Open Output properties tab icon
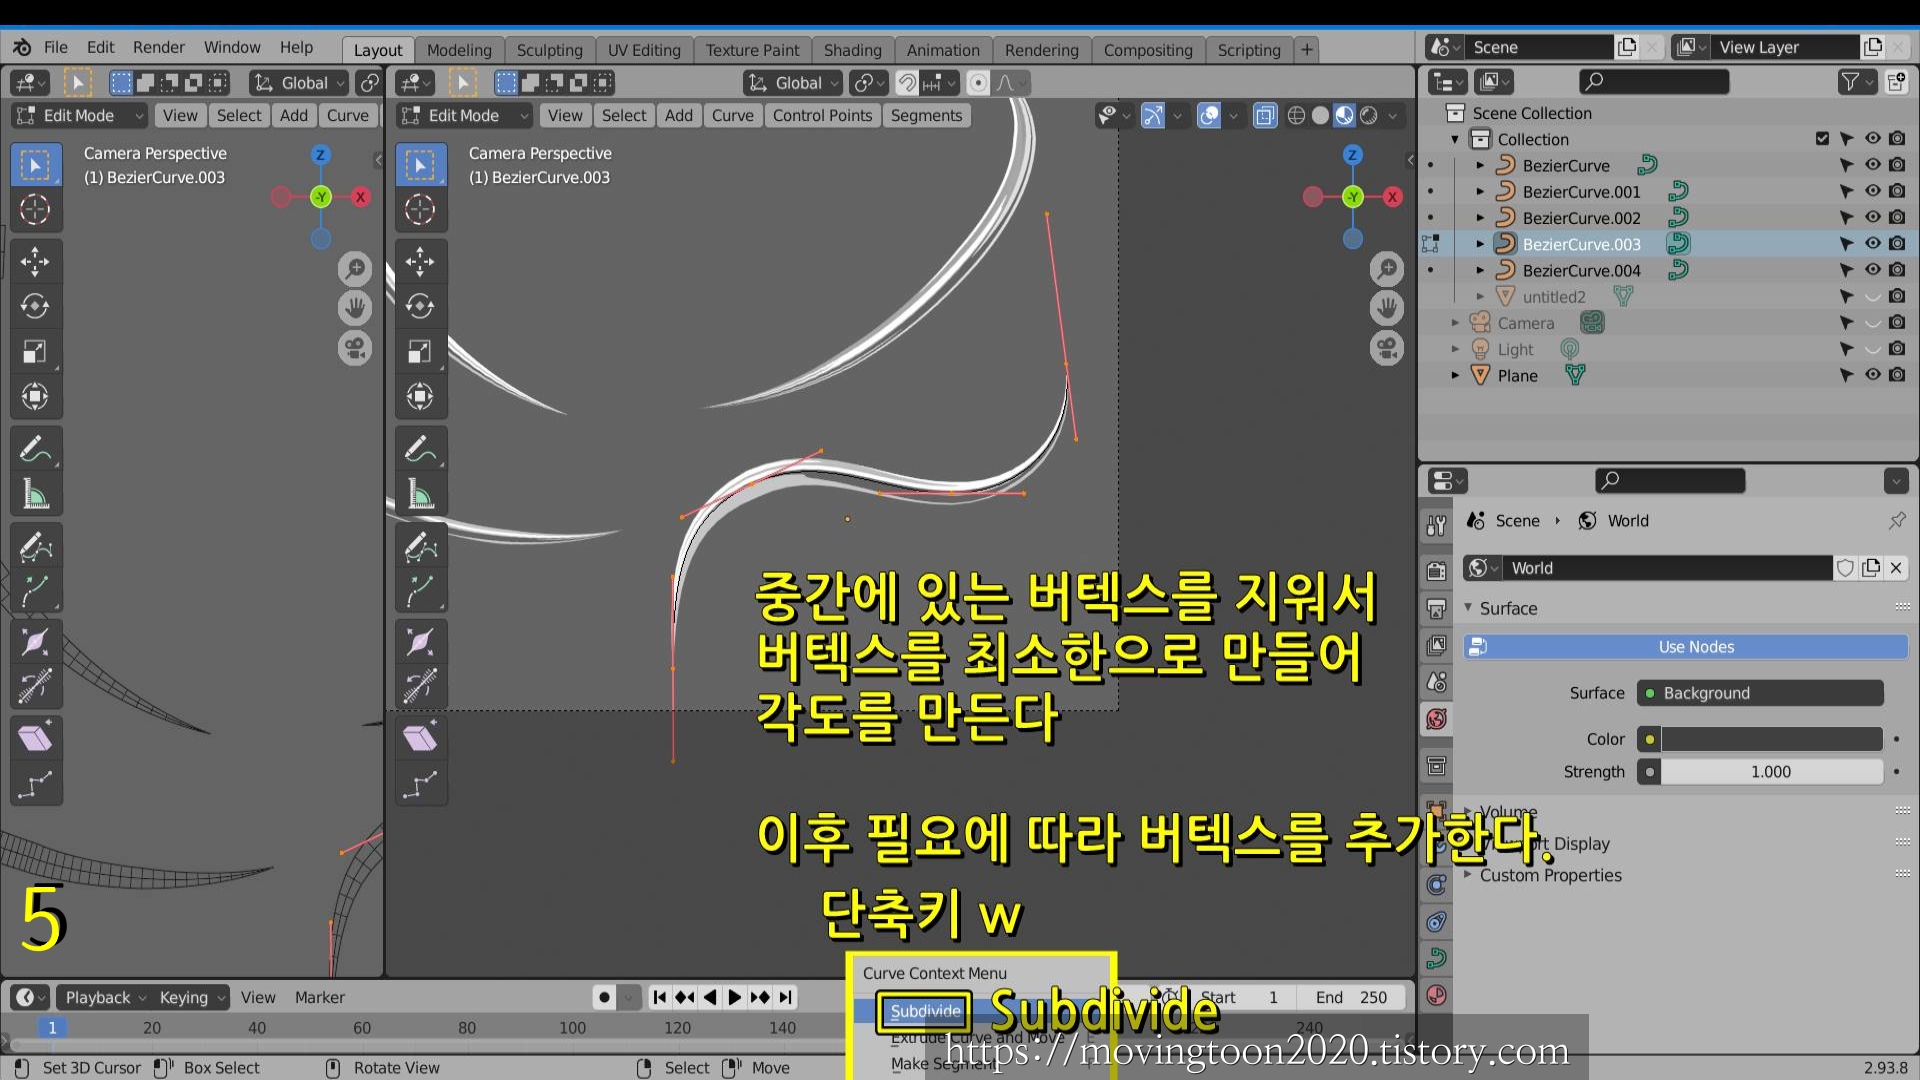Viewport: 1920px width, 1080px height. tap(1436, 608)
